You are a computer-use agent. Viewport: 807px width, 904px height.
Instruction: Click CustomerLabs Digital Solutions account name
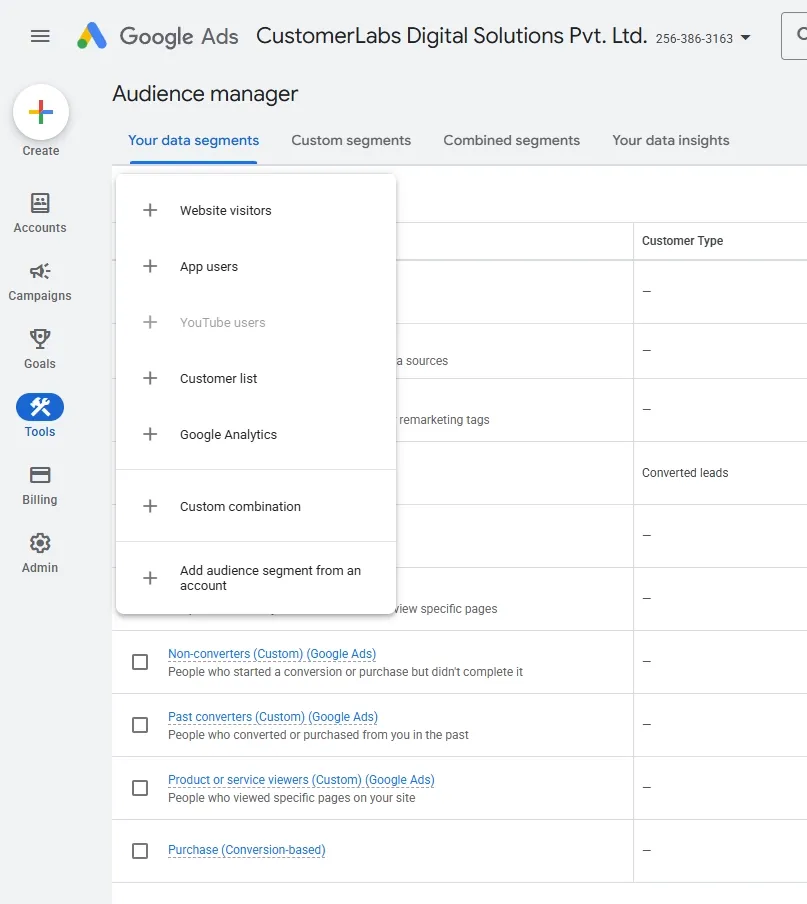click(x=451, y=36)
